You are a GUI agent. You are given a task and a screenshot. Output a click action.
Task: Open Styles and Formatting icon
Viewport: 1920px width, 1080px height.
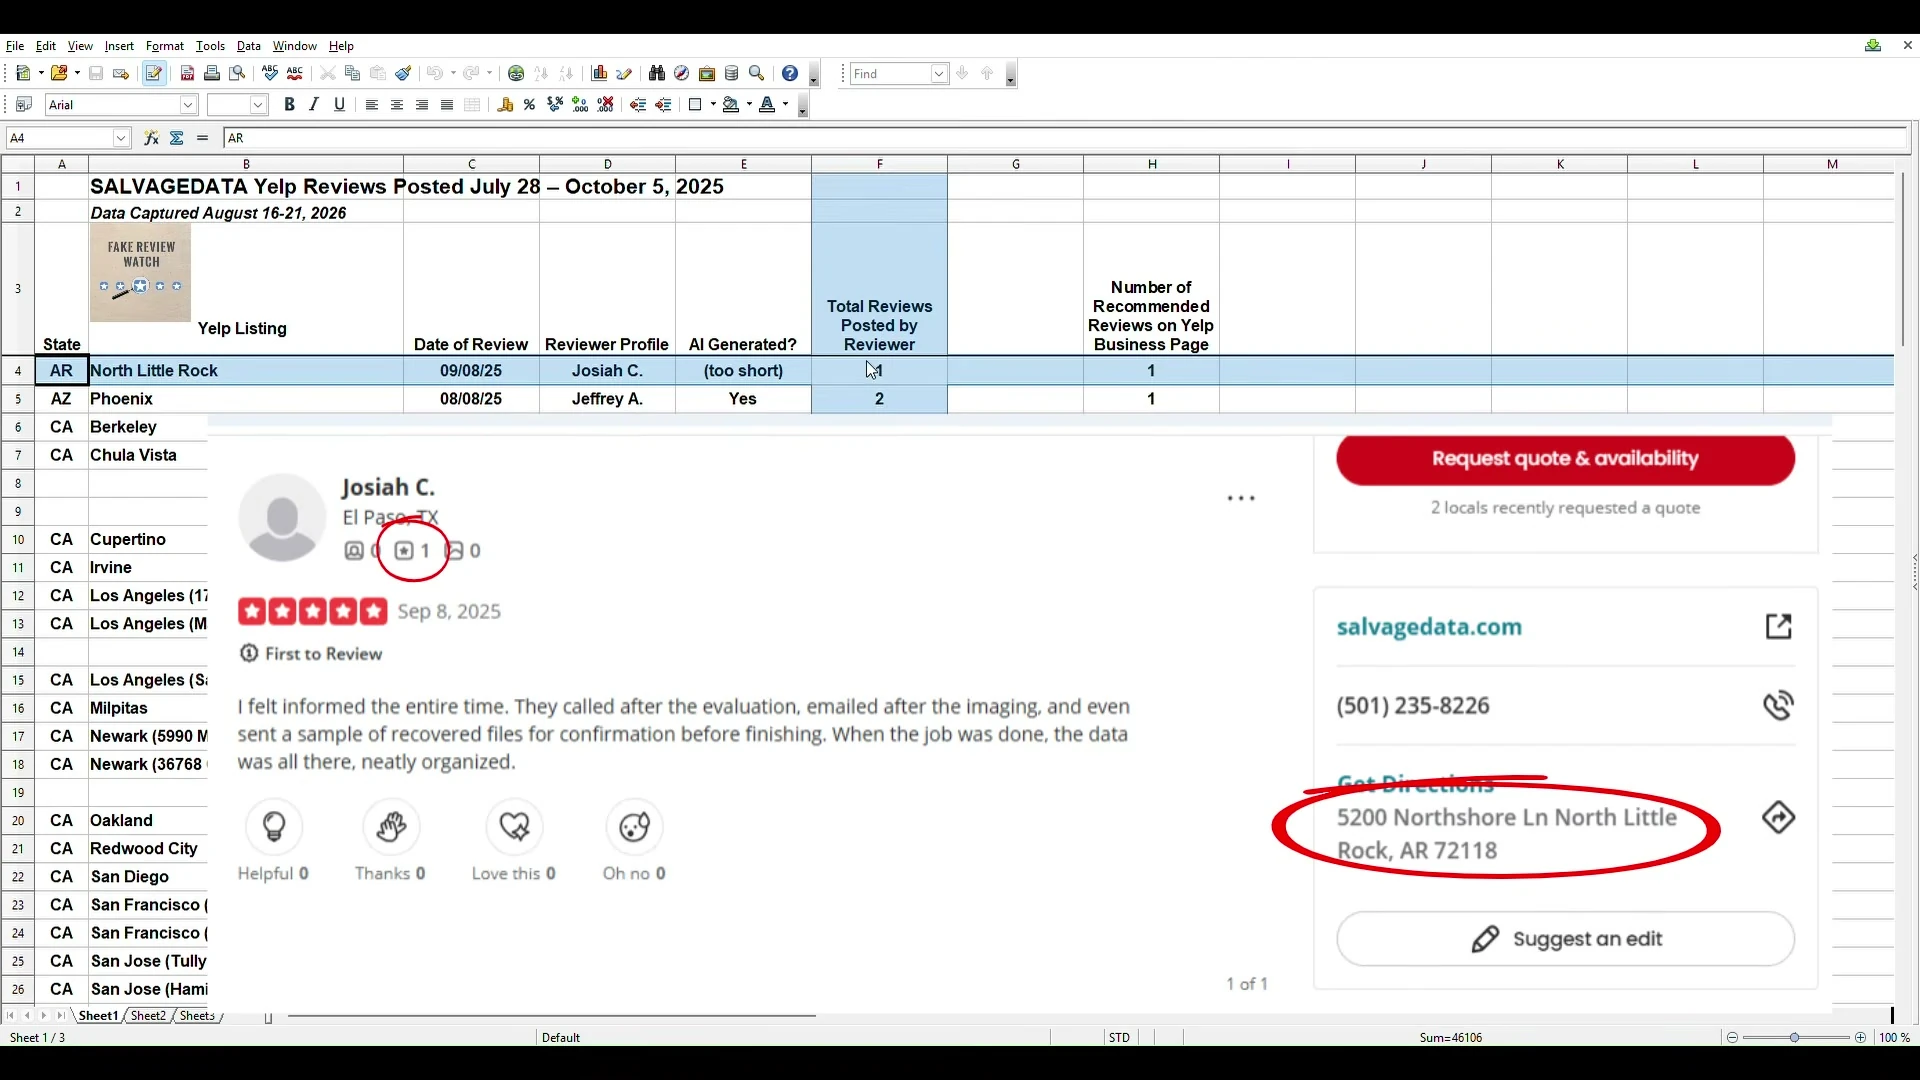(24, 105)
